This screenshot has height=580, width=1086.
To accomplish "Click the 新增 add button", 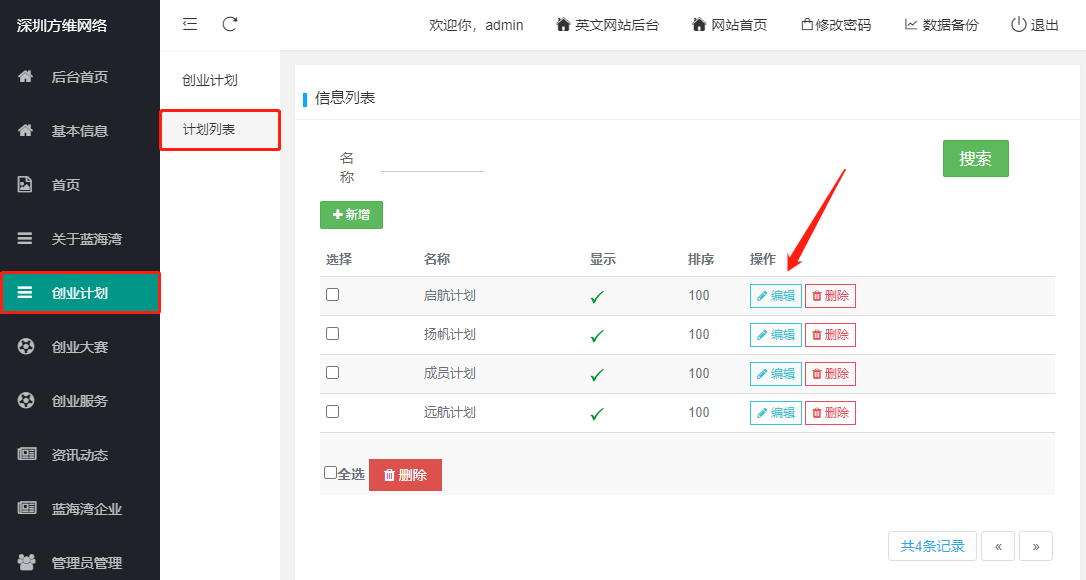I will pyautogui.click(x=351, y=215).
